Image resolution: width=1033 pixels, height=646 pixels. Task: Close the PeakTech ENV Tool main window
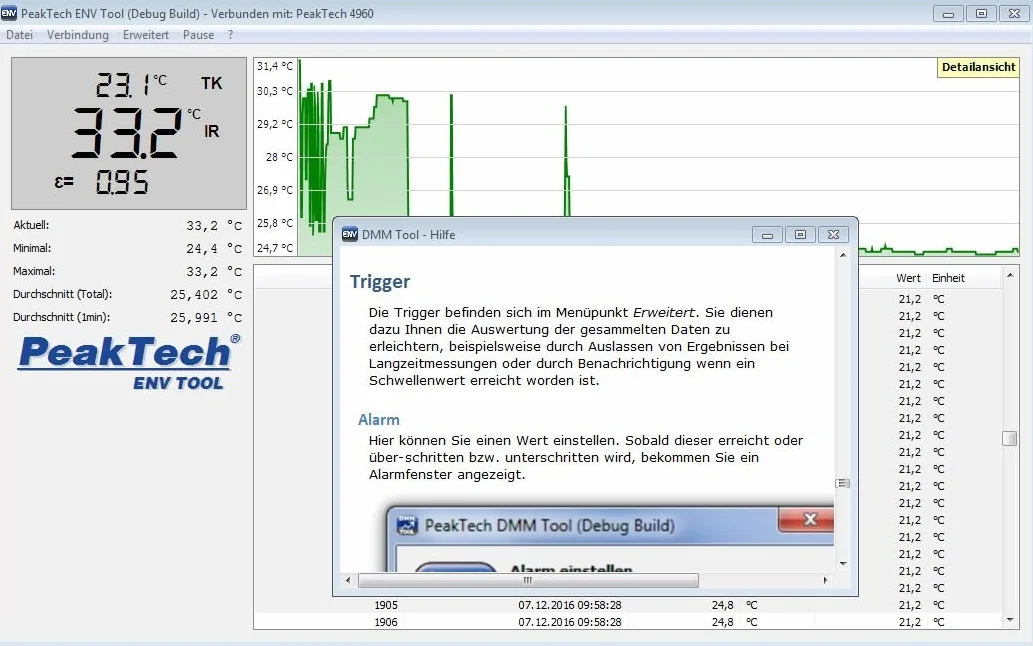[1014, 14]
